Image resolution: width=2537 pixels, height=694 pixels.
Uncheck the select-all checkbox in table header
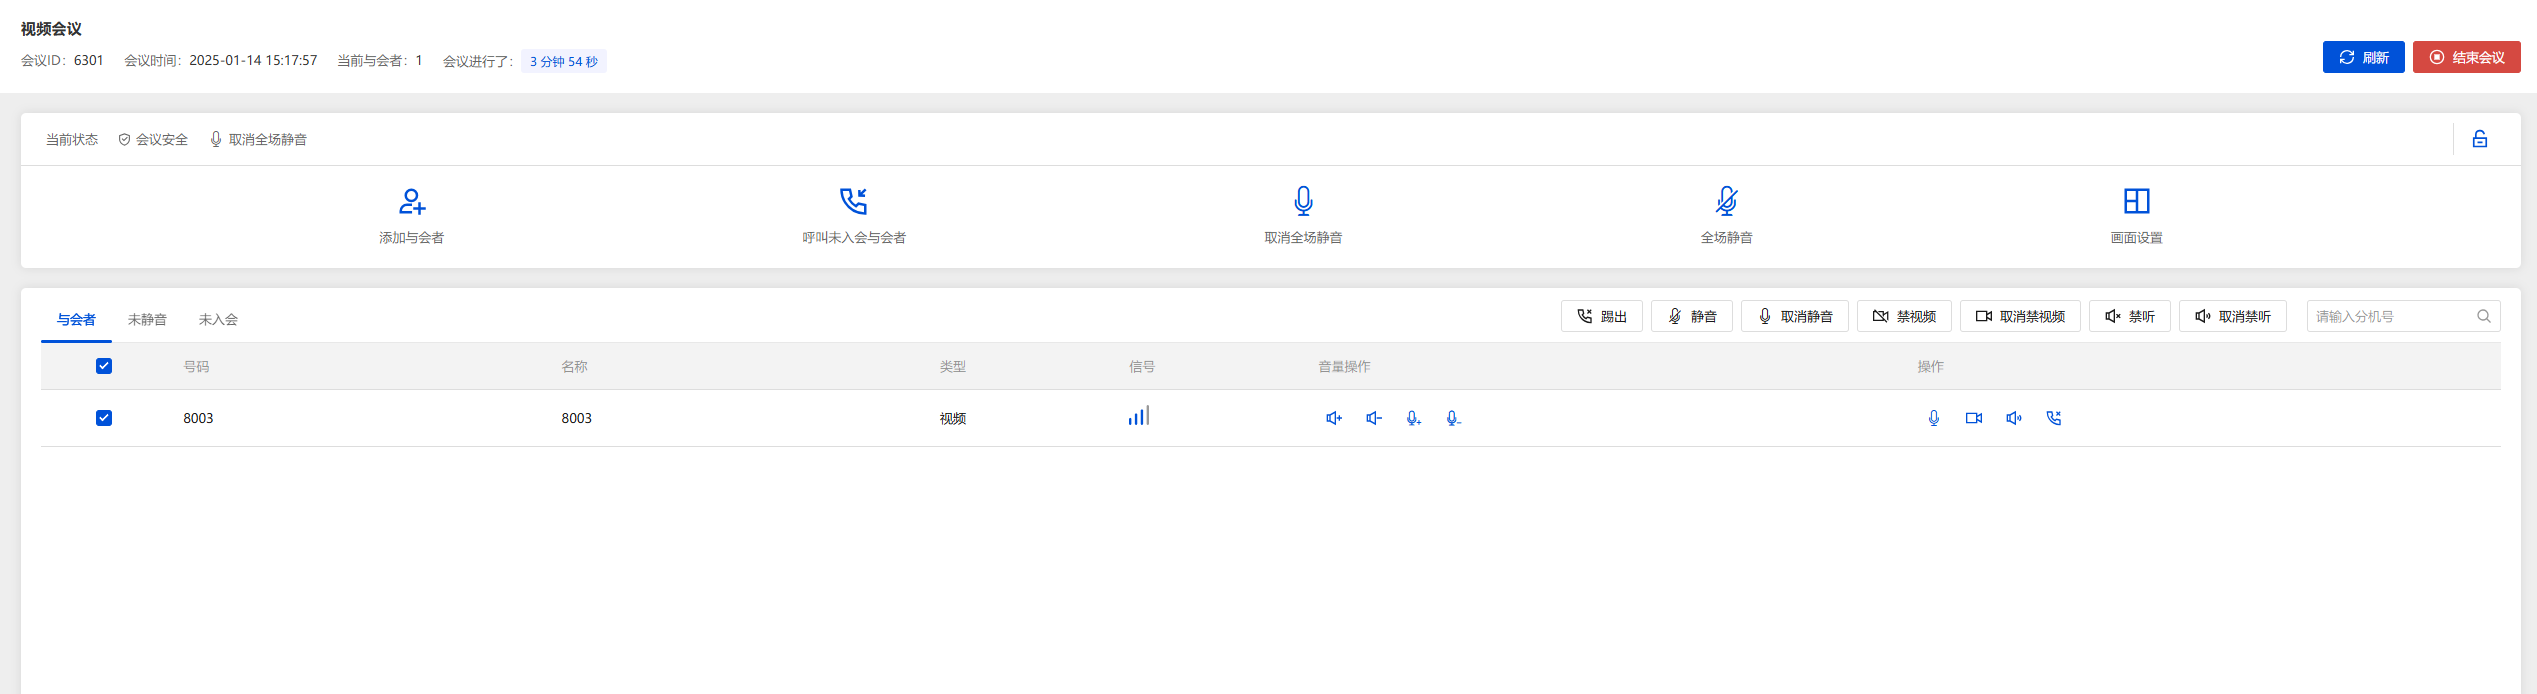(x=104, y=366)
